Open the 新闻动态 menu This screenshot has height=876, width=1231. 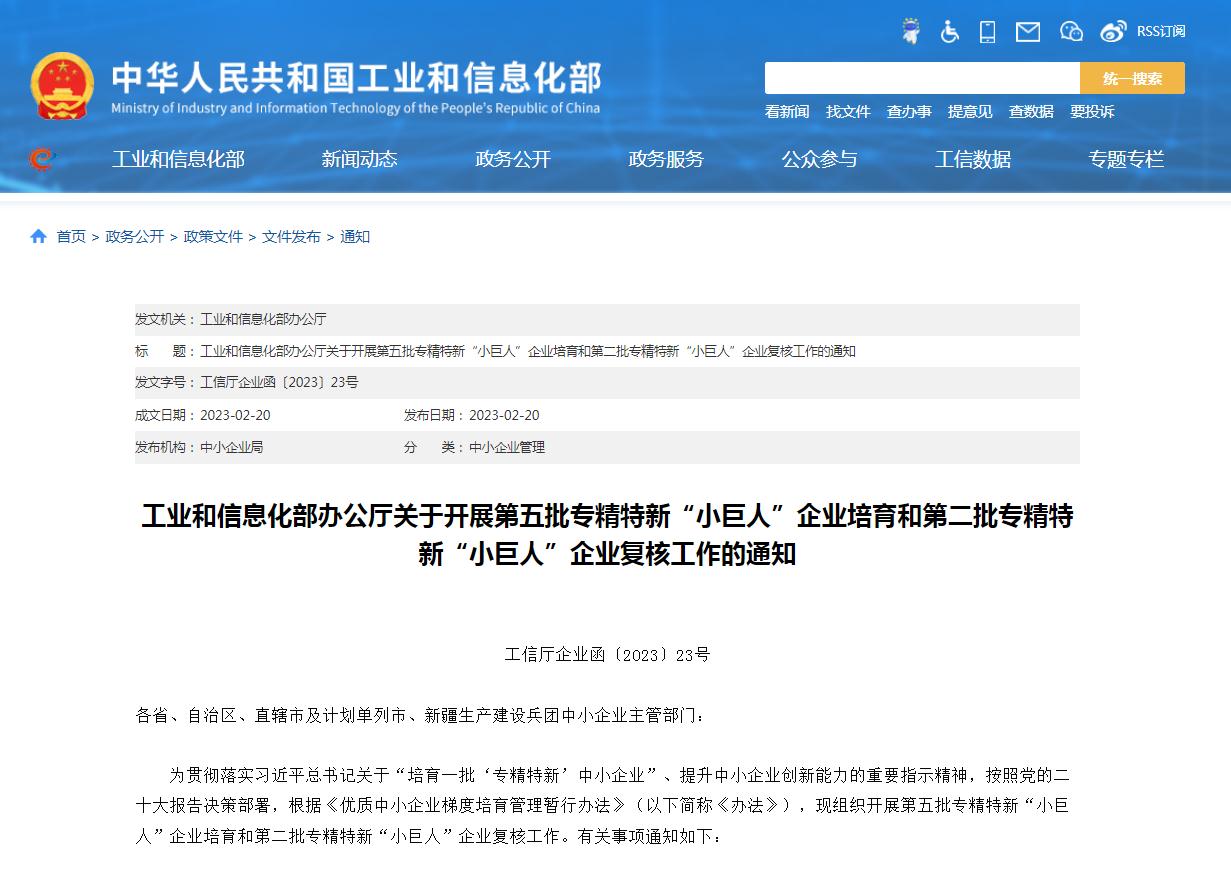pyautogui.click(x=359, y=159)
